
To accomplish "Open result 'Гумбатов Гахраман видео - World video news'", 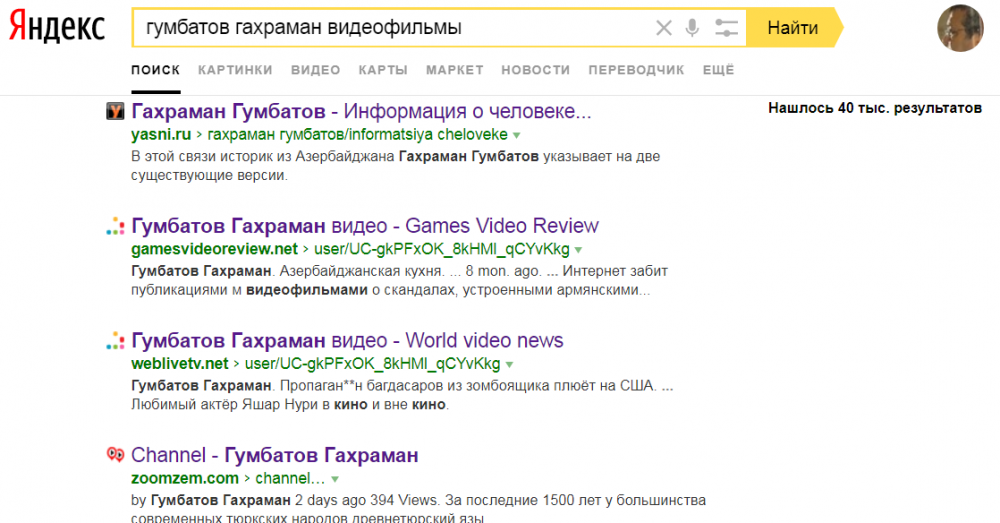I will (x=348, y=341).
